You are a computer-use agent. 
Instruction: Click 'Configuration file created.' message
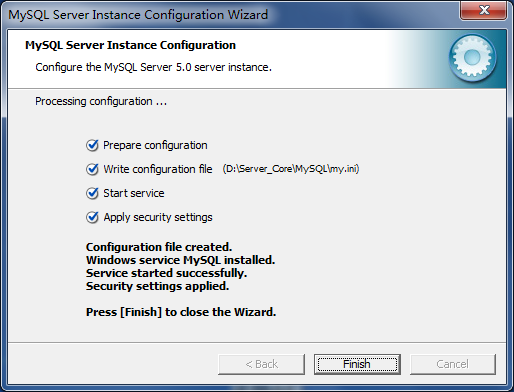click(x=159, y=247)
